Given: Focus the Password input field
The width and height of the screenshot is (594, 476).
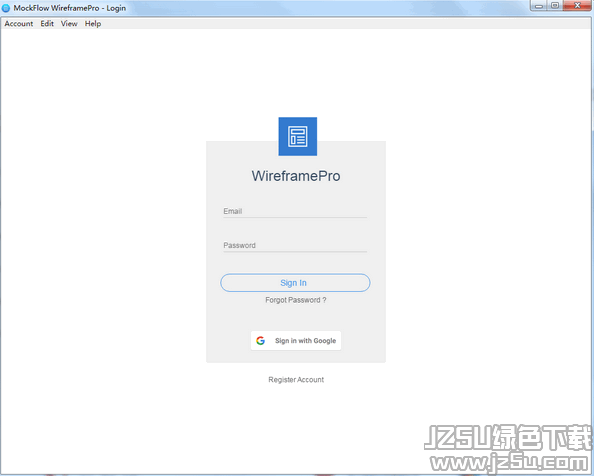Looking at the screenshot, I should 295,245.
